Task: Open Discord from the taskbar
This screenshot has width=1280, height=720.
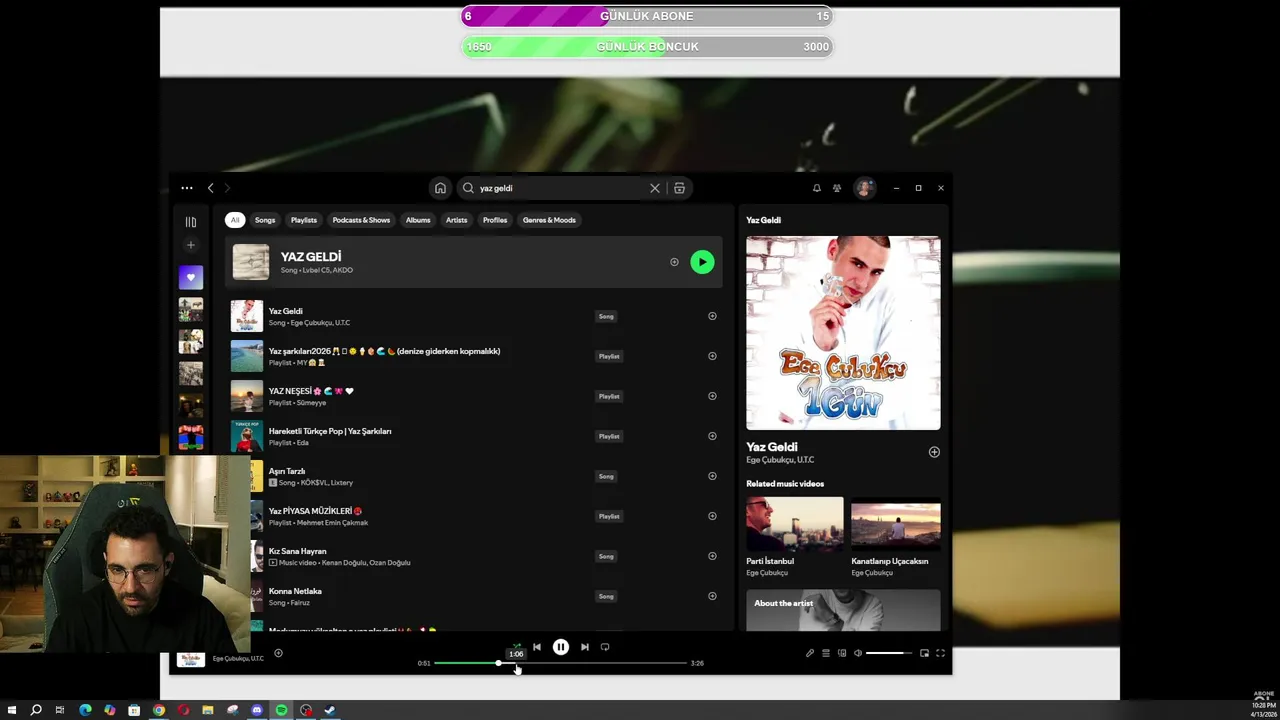Action: (257, 710)
